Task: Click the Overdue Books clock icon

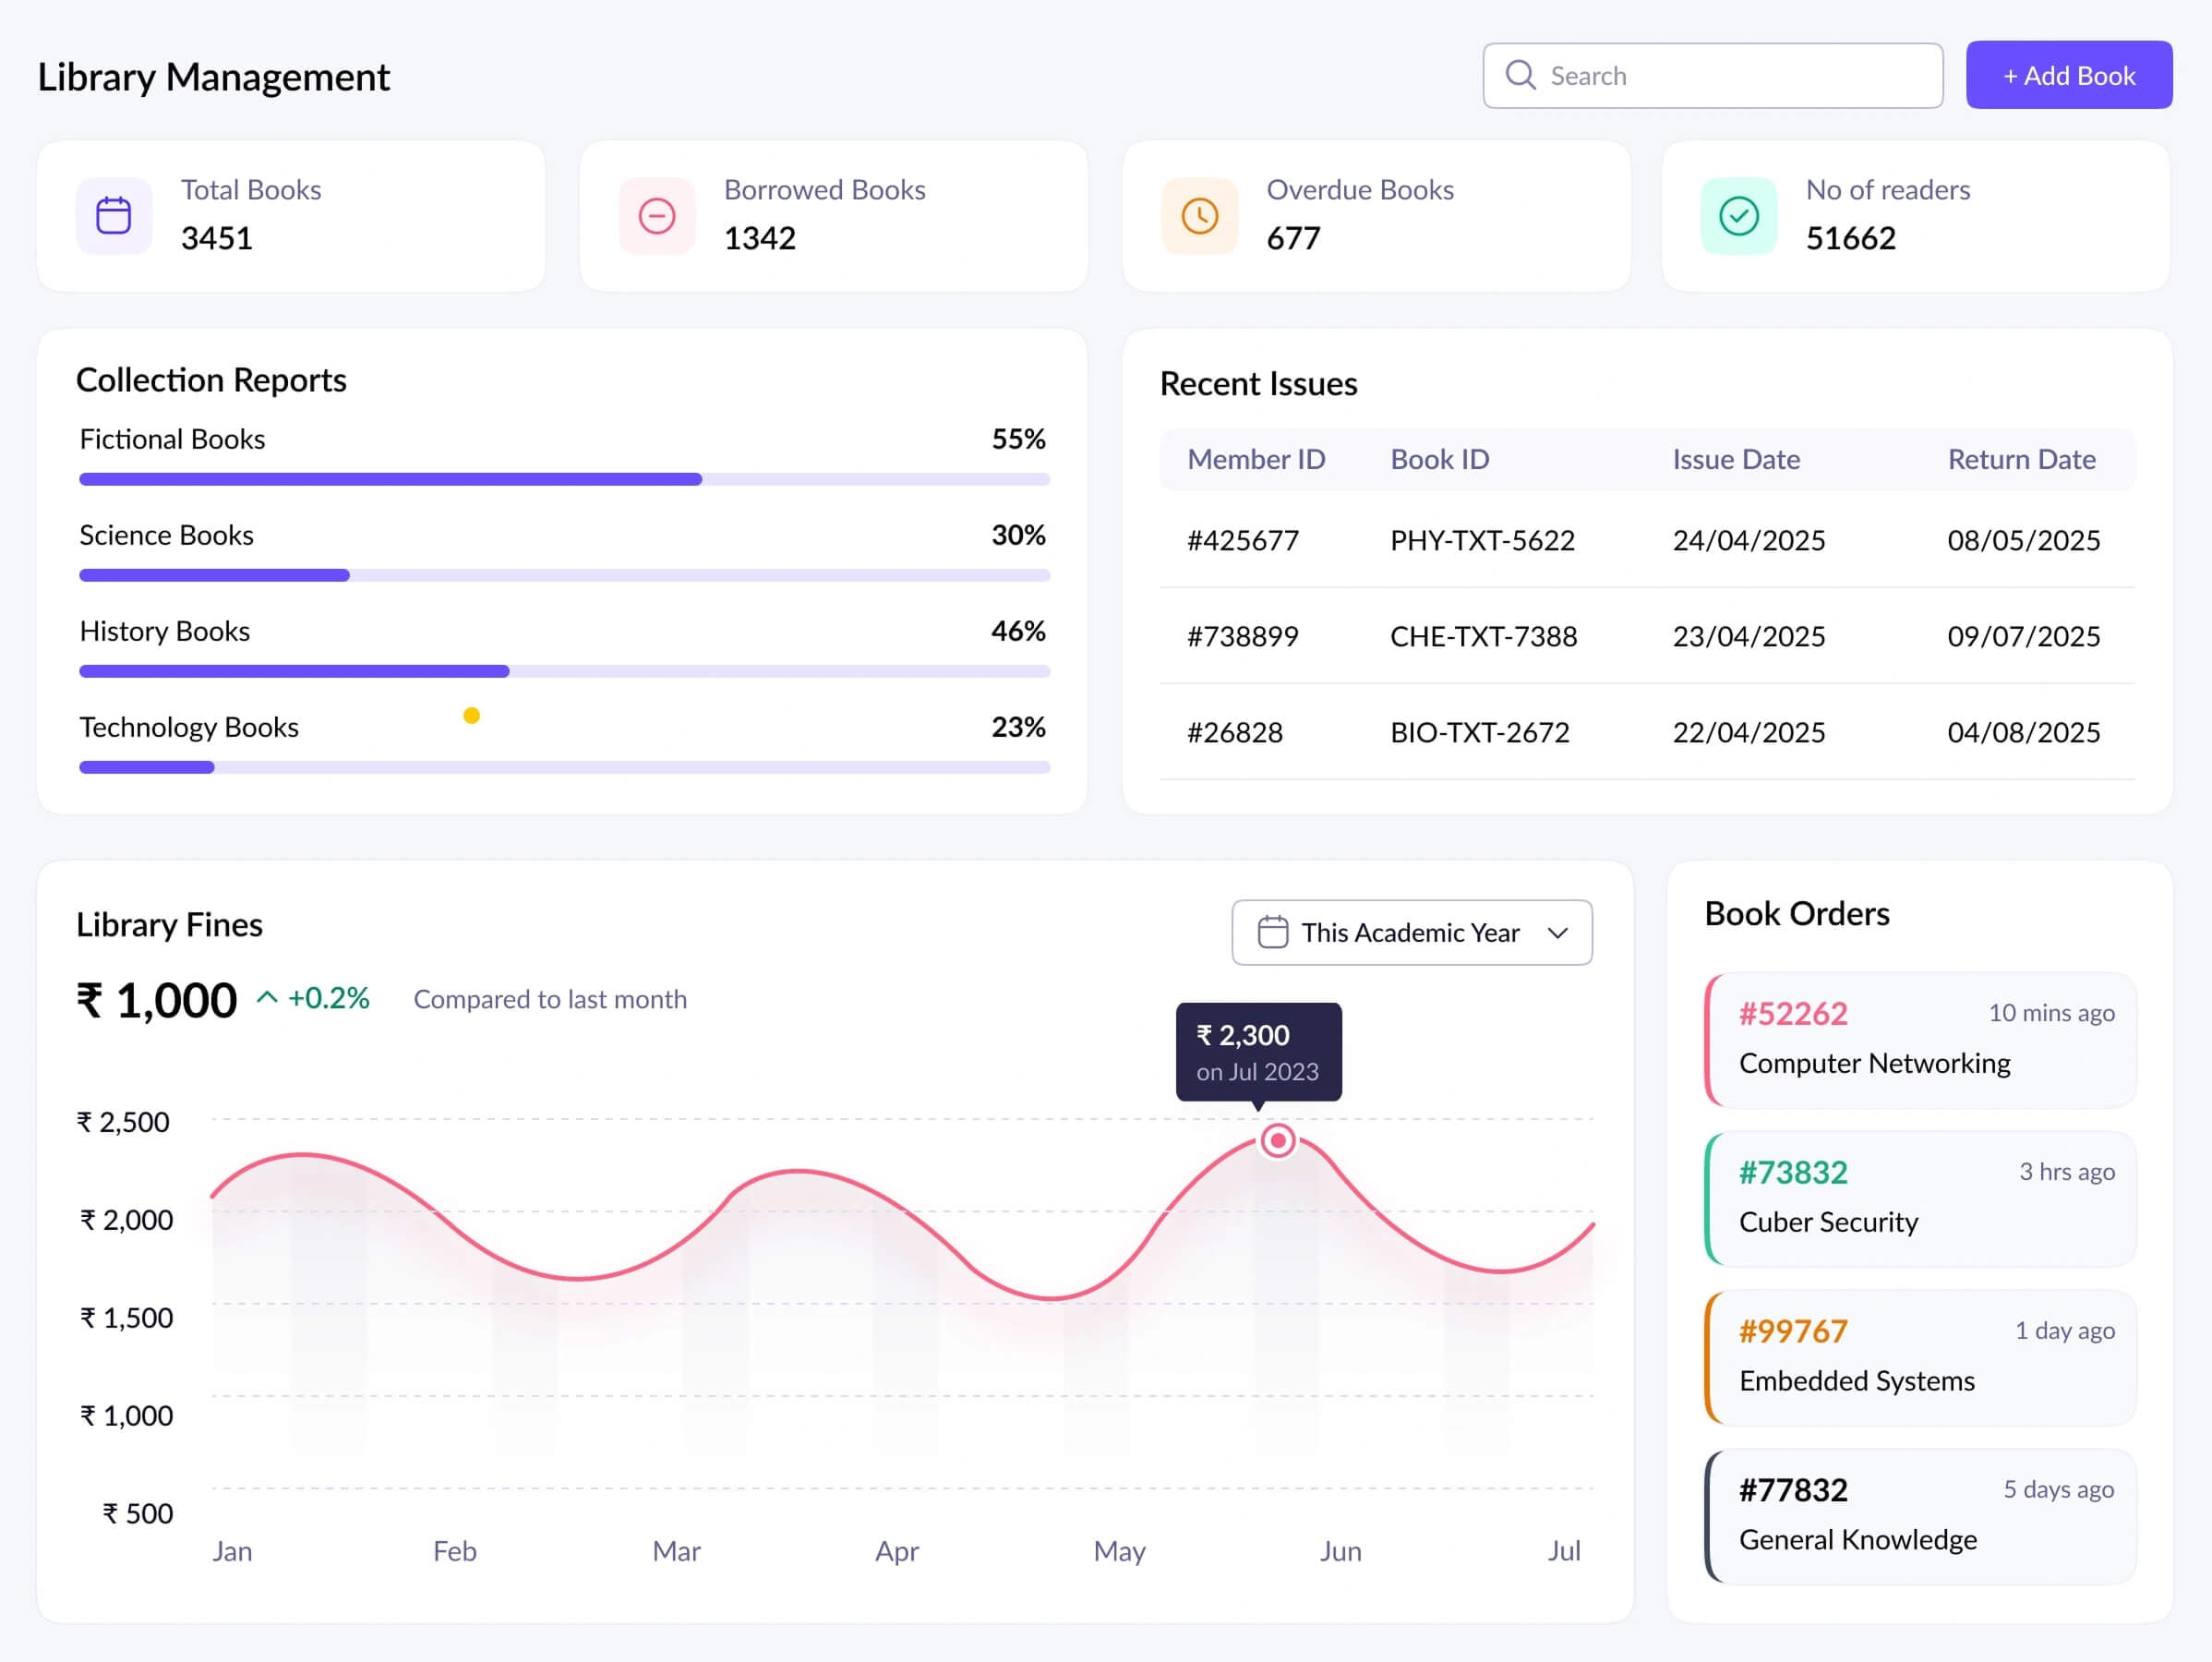Action: 1199,216
